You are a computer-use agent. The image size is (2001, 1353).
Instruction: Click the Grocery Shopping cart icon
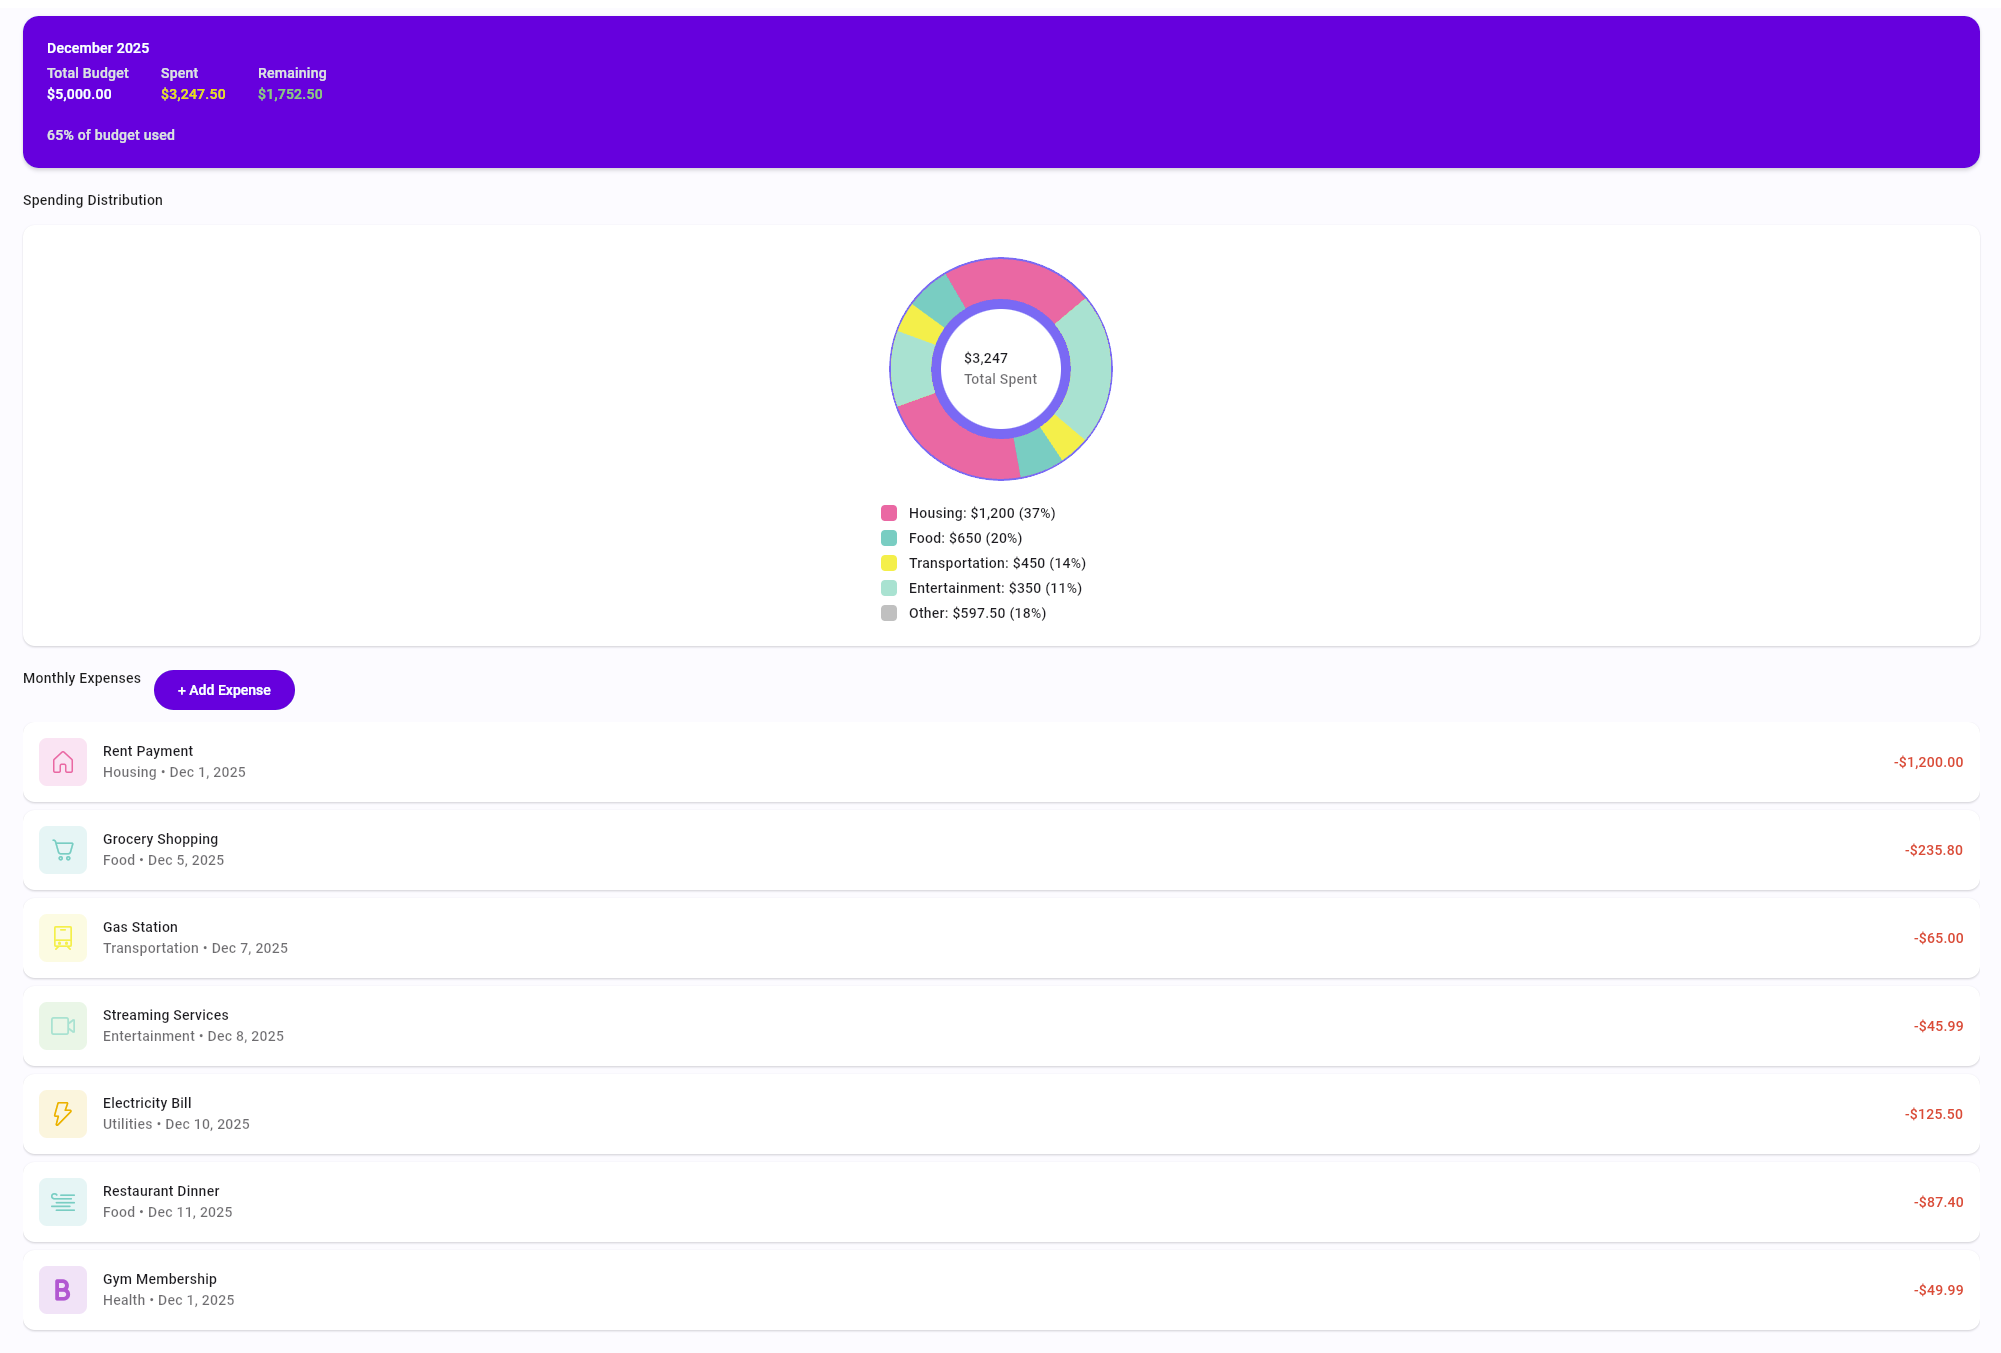[x=63, y=850]
